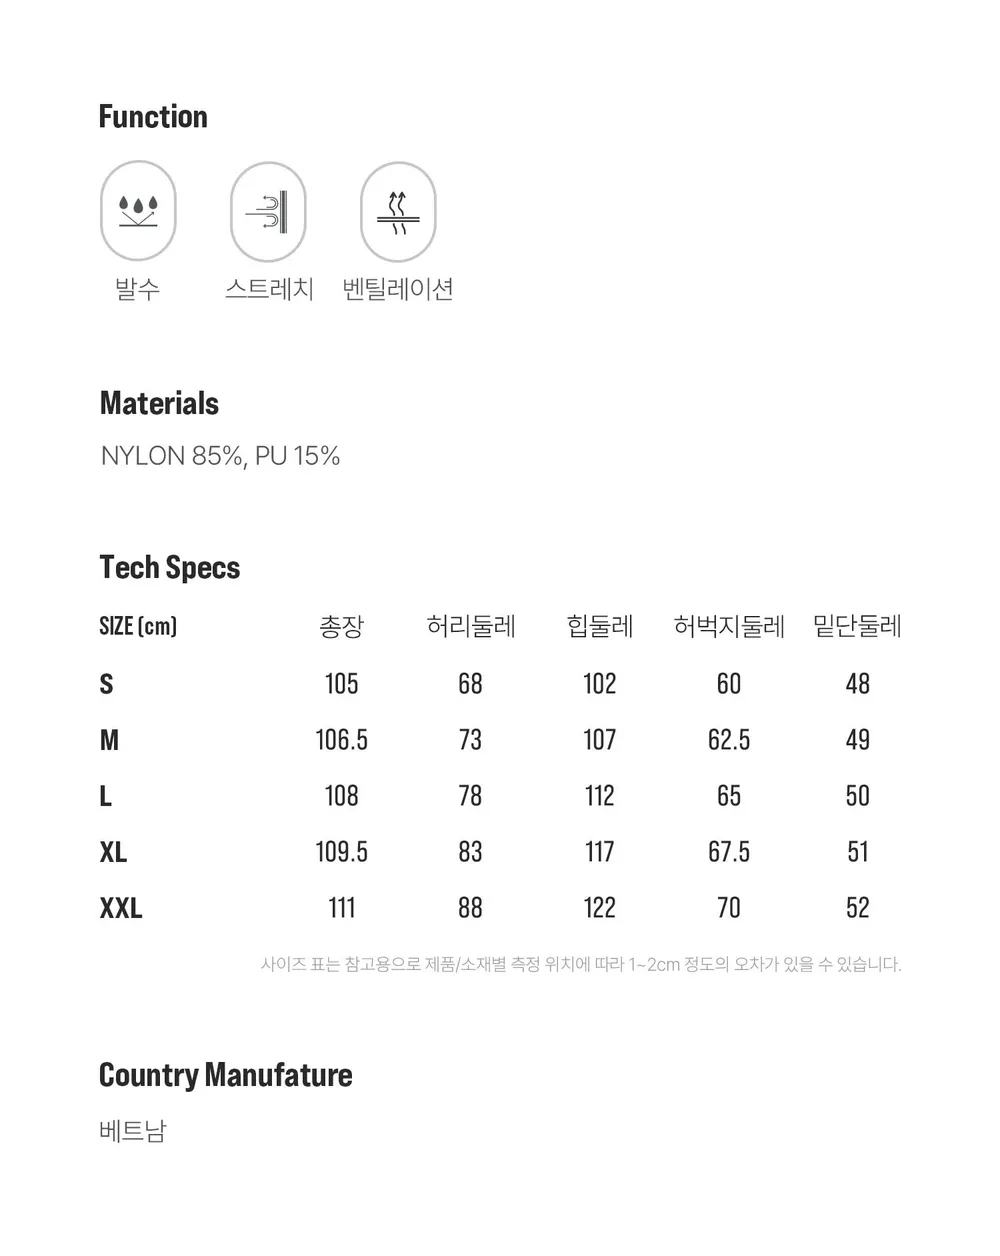
Task: Click the 허벅지둘레 column header
Action: [729, 627]
